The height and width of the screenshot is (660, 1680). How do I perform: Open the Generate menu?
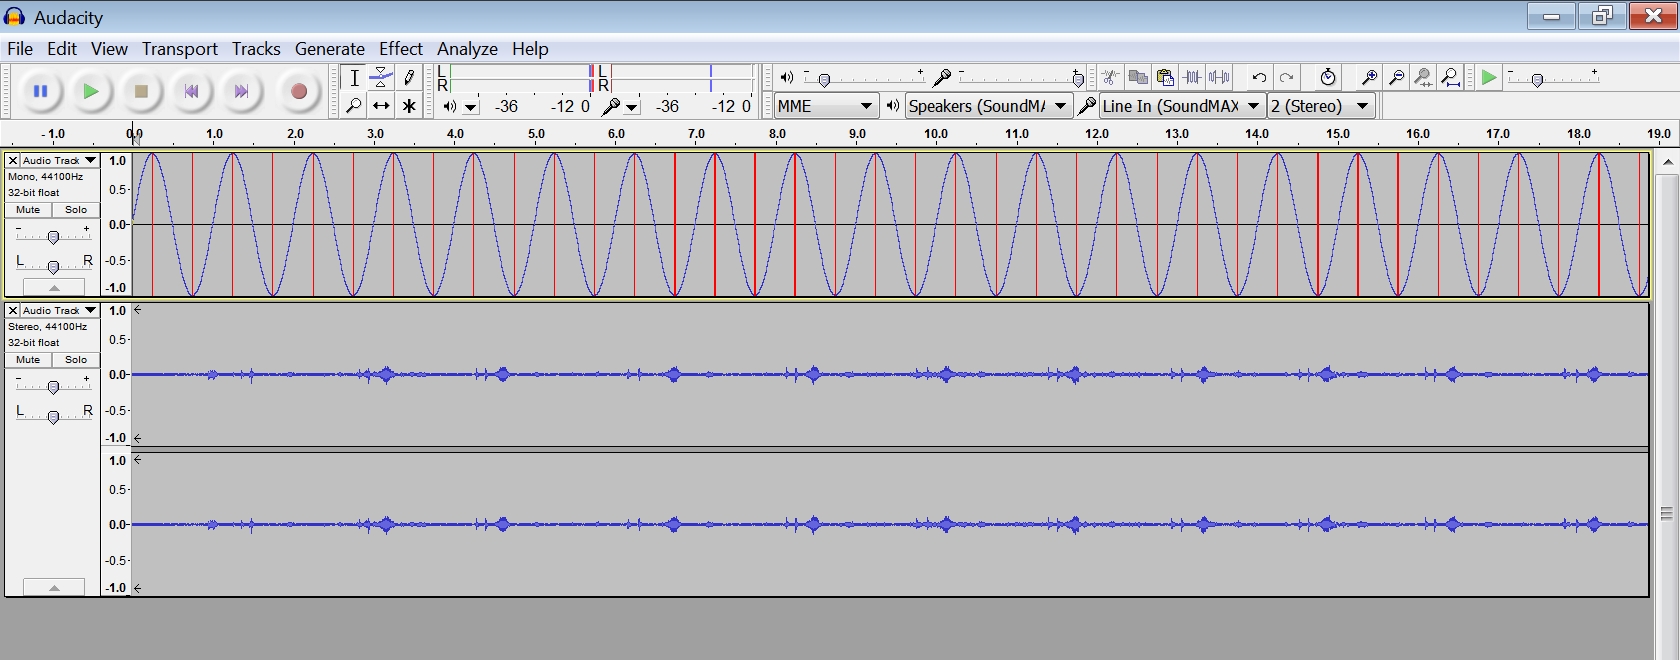coord(329,49)
